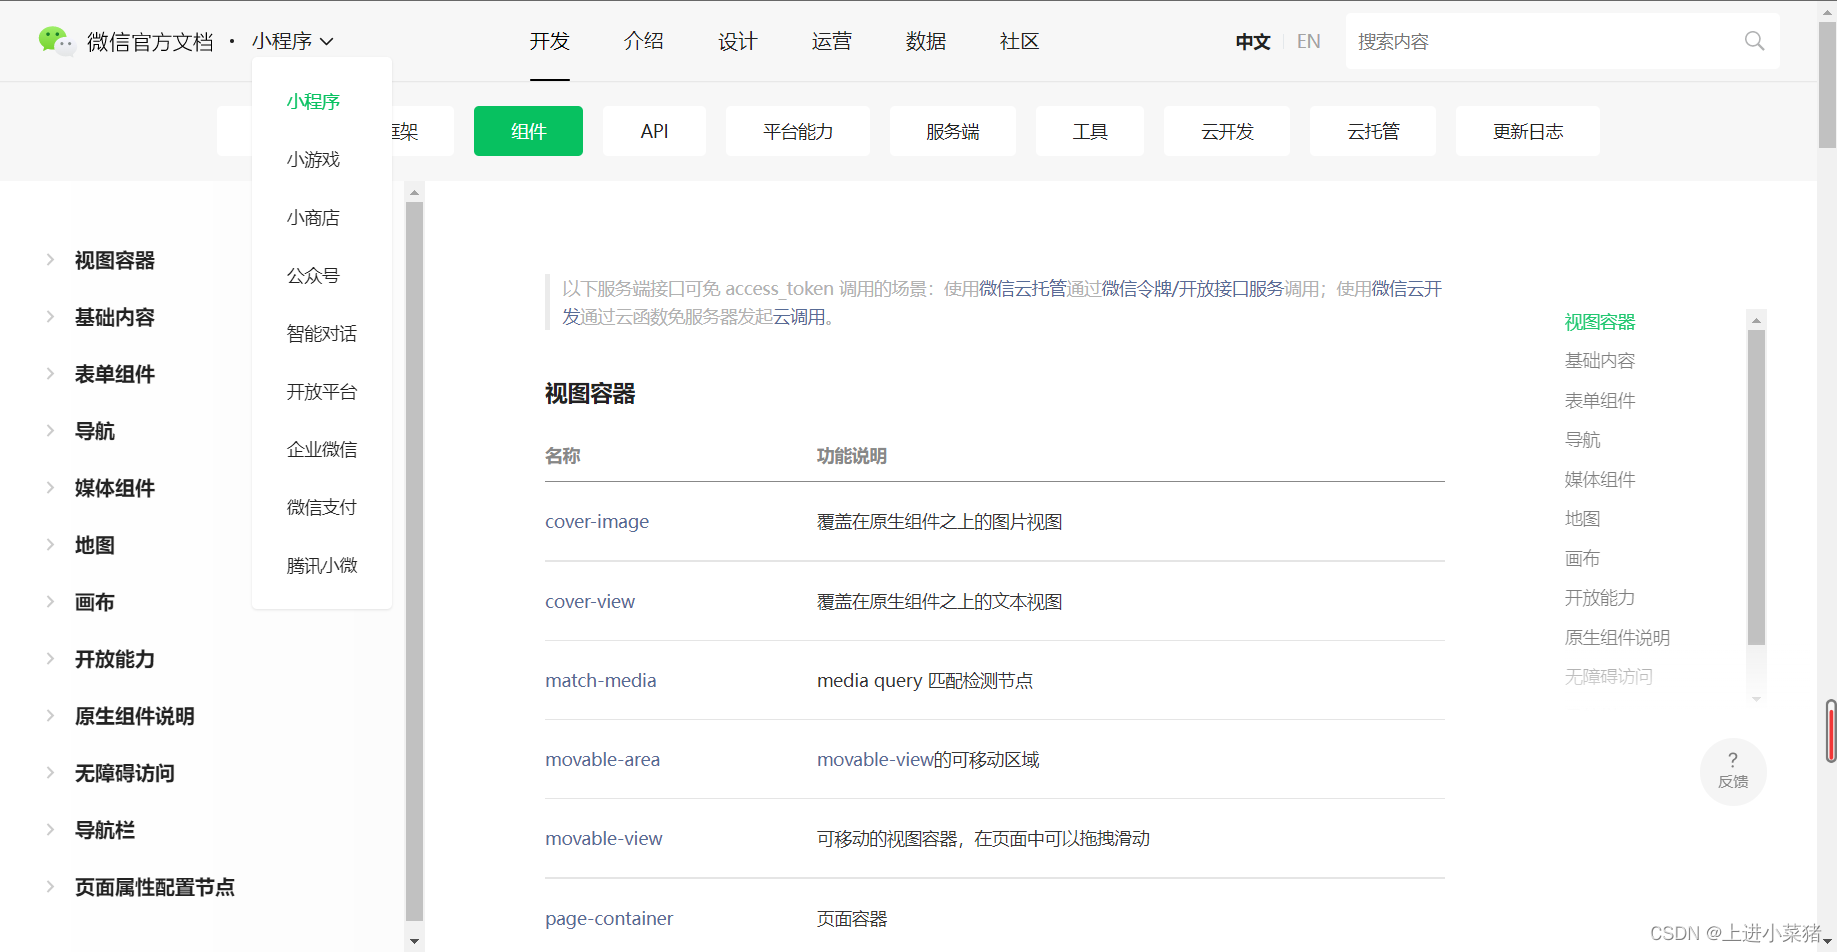The width and height of the screenshot is (1837, 952).
Task: Open the movable-view component link
Action: [x=604, y=838]
